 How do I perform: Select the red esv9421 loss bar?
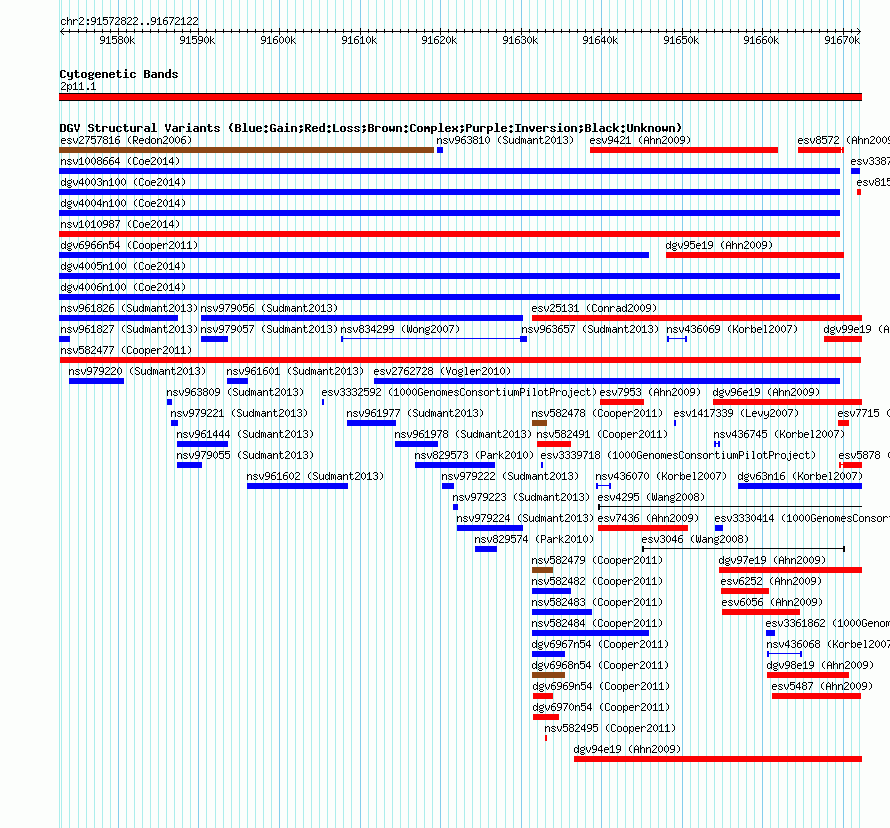coord(684,150)
